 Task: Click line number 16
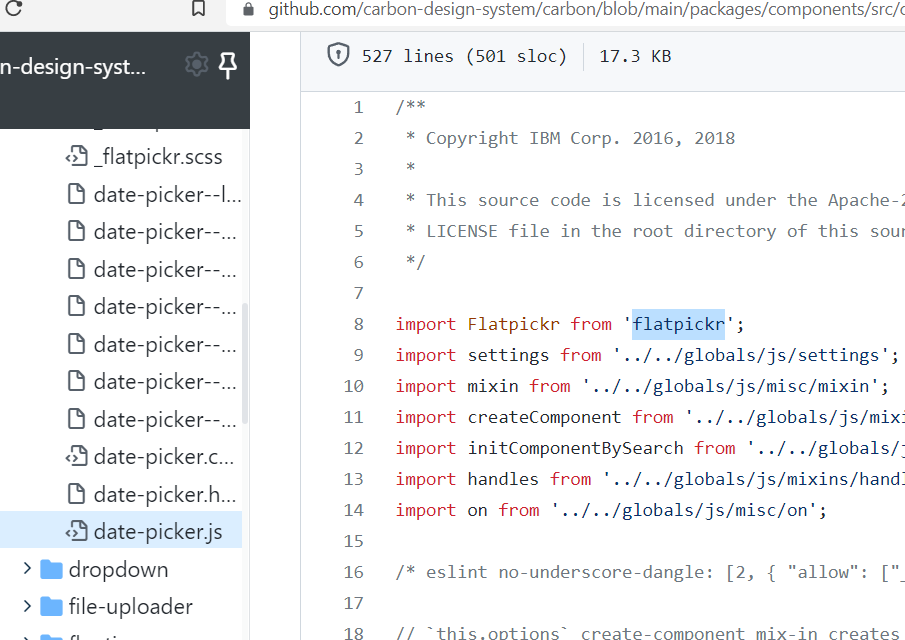(x=354, y=572)
